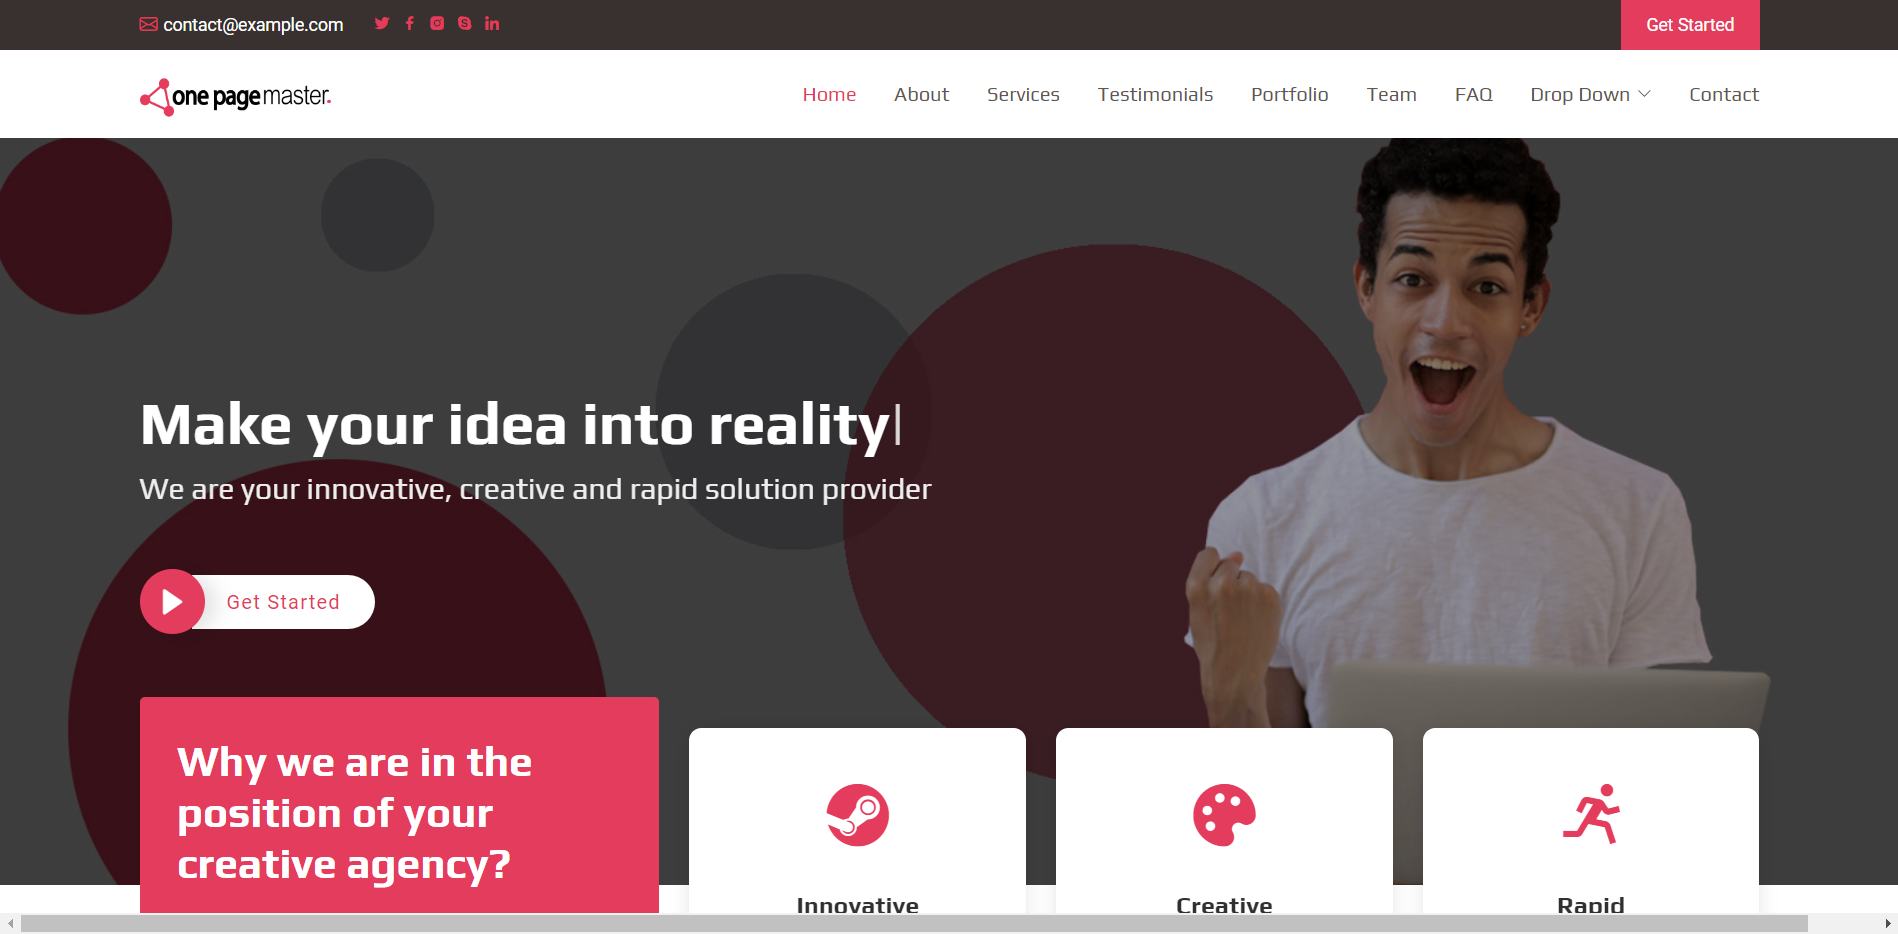Open the Services nav item
The image size is (1898, 934).
(x=1023, y=94)
